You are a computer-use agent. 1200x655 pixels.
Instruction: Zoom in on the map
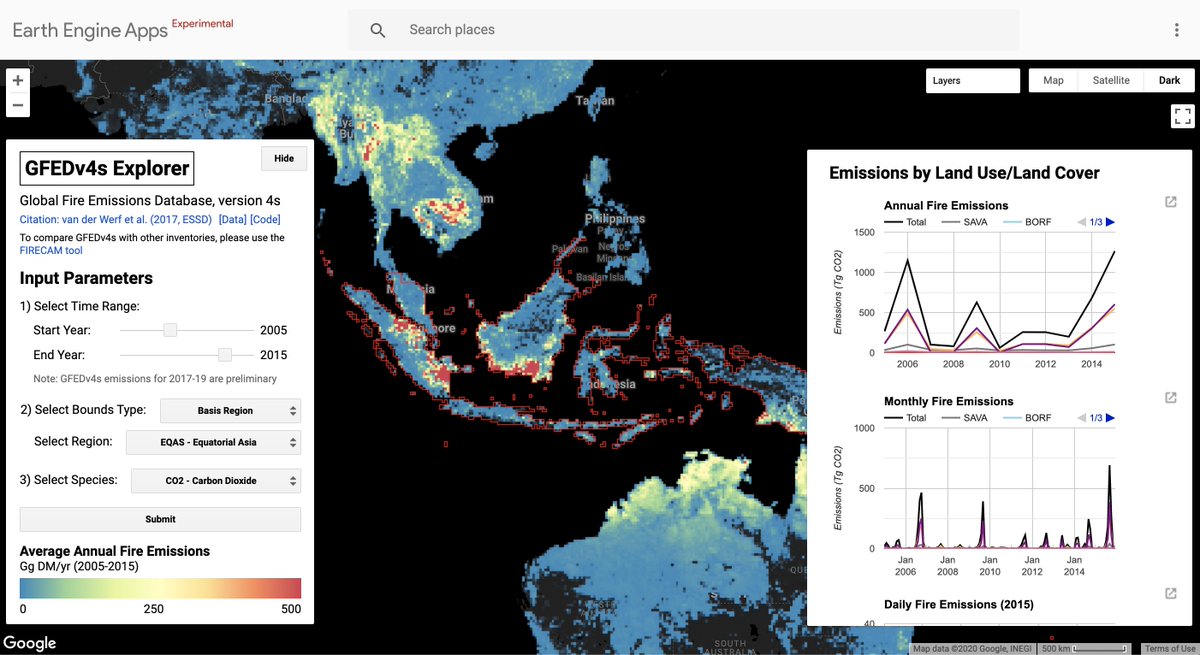coord(18,80)
